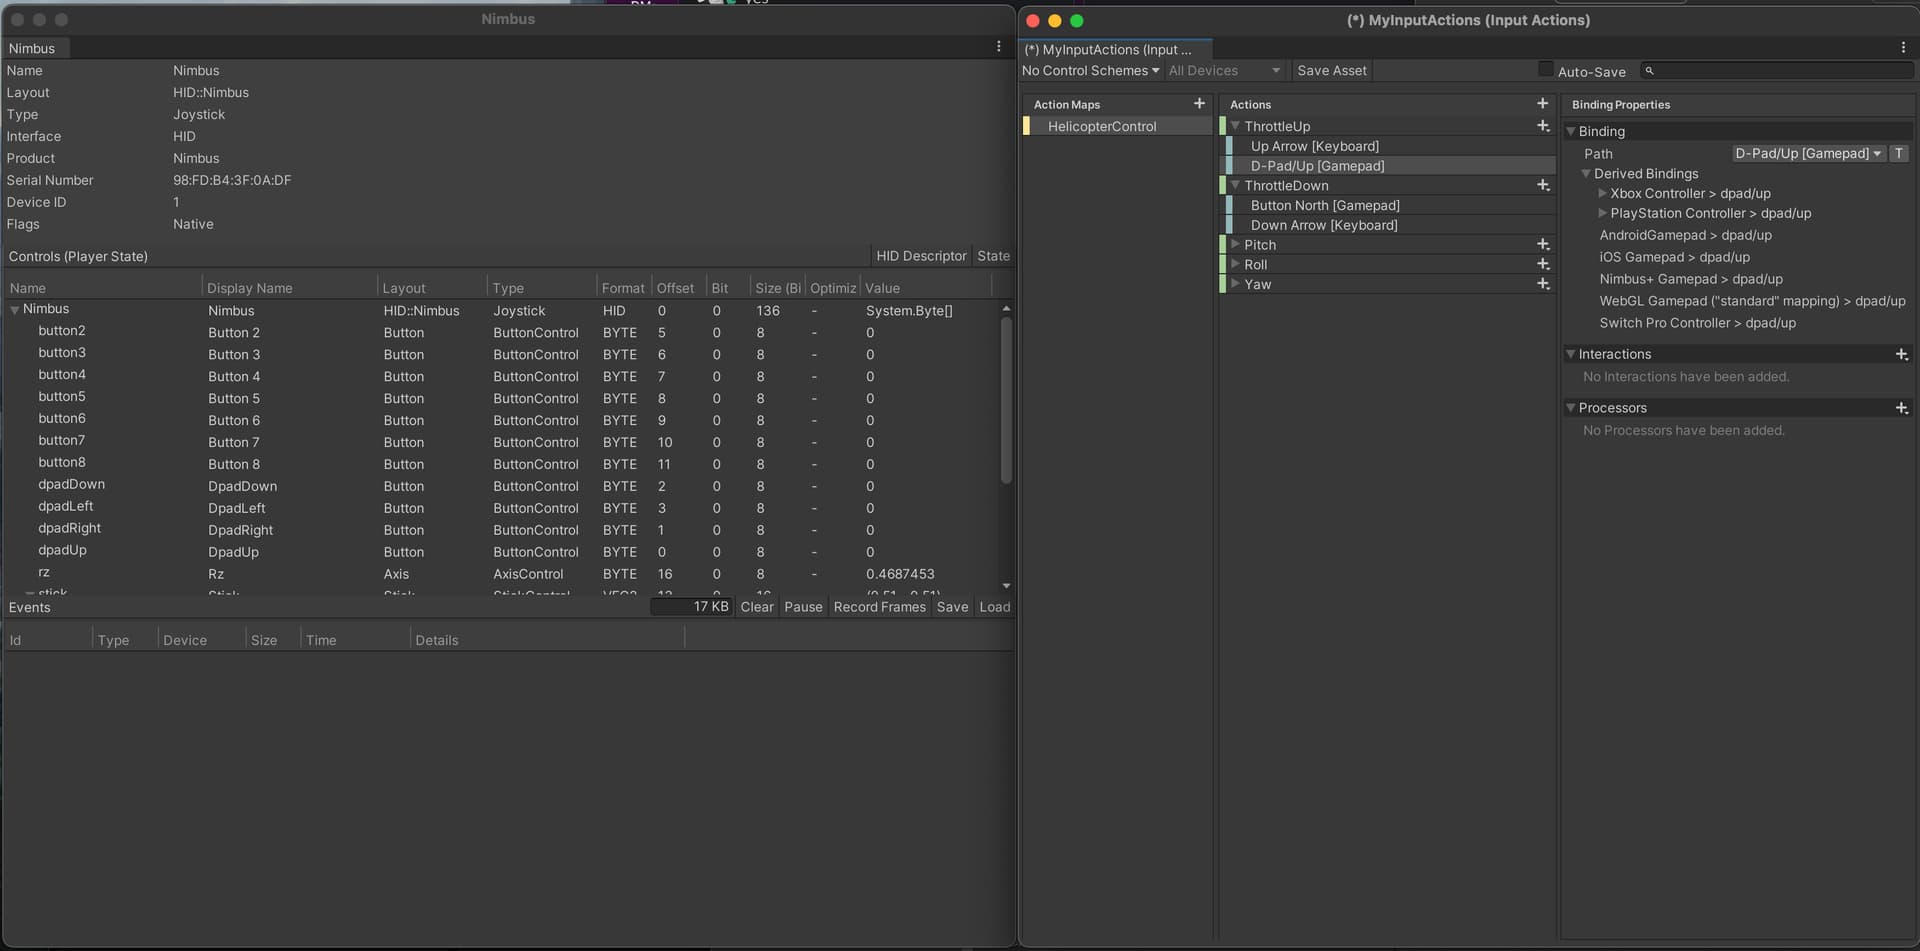Viewport: 1920px width, 951px height.
Task: Add a Processor in Binding Properties
Action: point(1902,408)
